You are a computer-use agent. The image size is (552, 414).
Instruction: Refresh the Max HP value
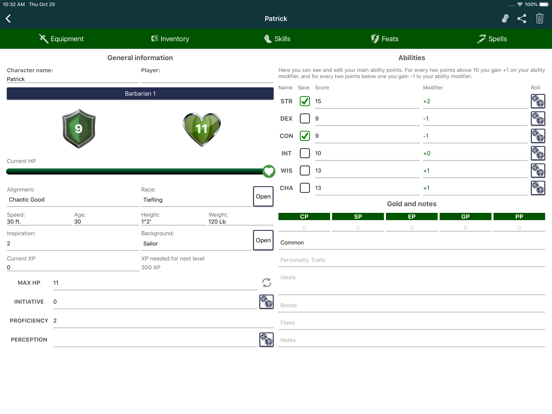[x=266, y=282]
